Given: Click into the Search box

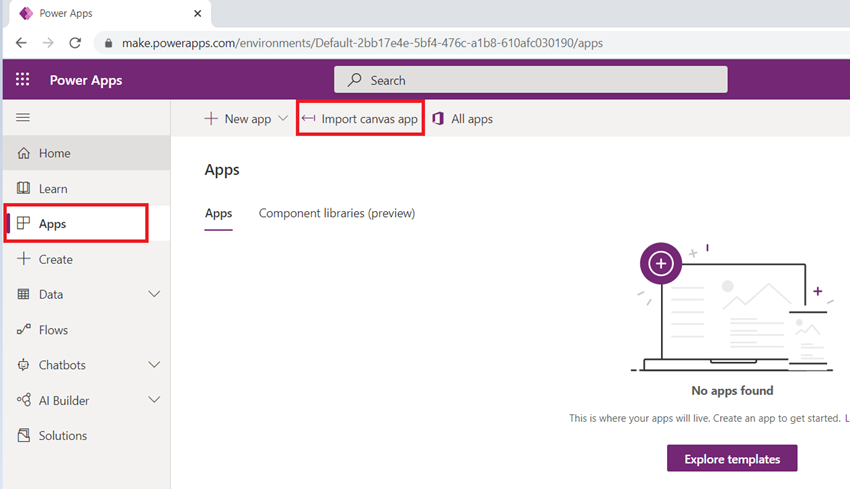Looking at the screenshot, I should [x=531, y=80].
